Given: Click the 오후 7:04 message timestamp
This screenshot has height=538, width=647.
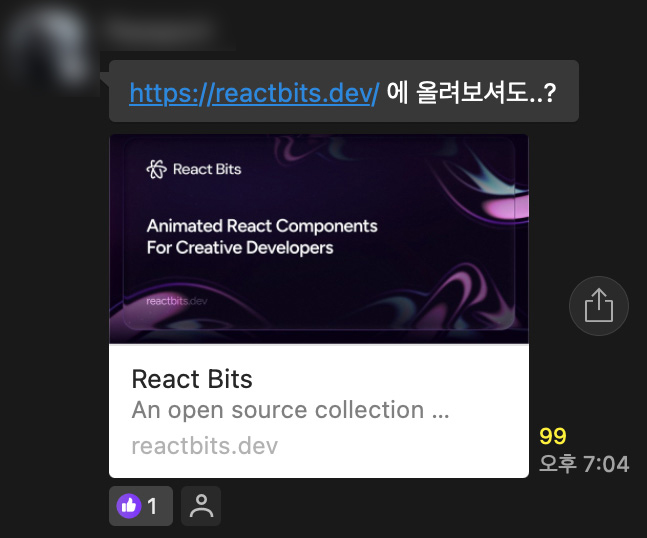Looking at the screenshot, I should [x=584, y=464].
